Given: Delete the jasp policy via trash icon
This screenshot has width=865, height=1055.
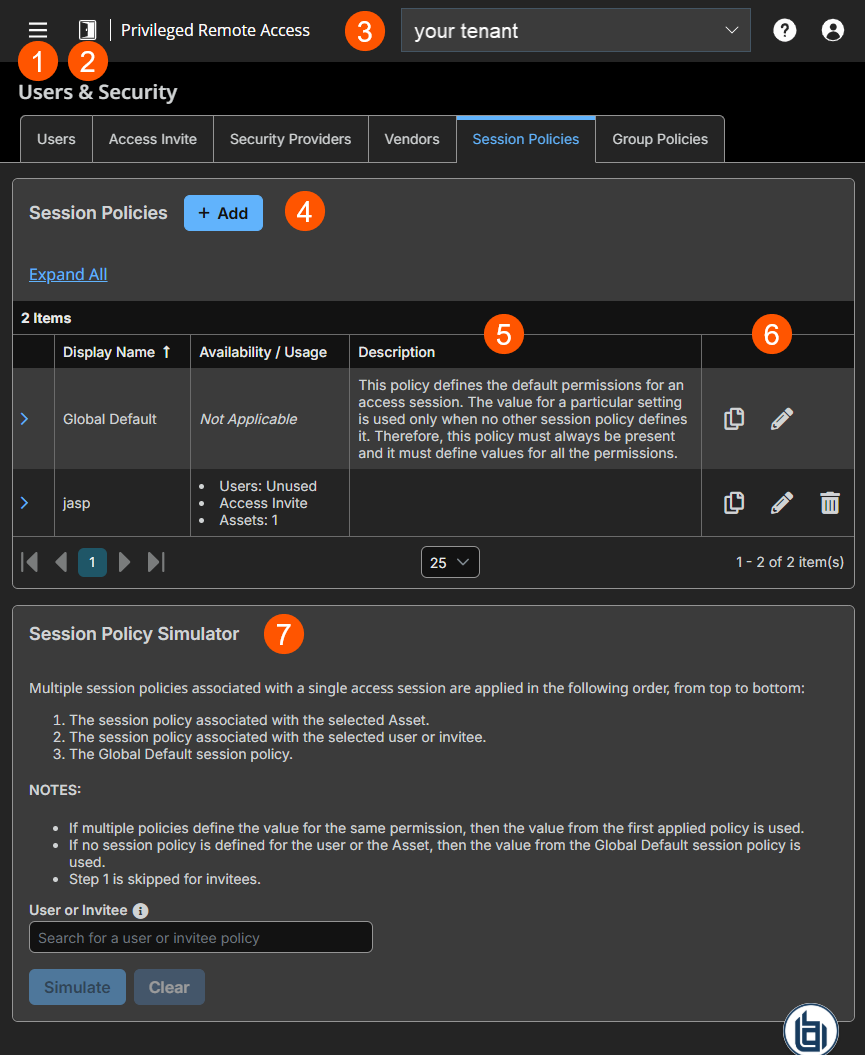Looking at the screenshot, I should [829, 502].
